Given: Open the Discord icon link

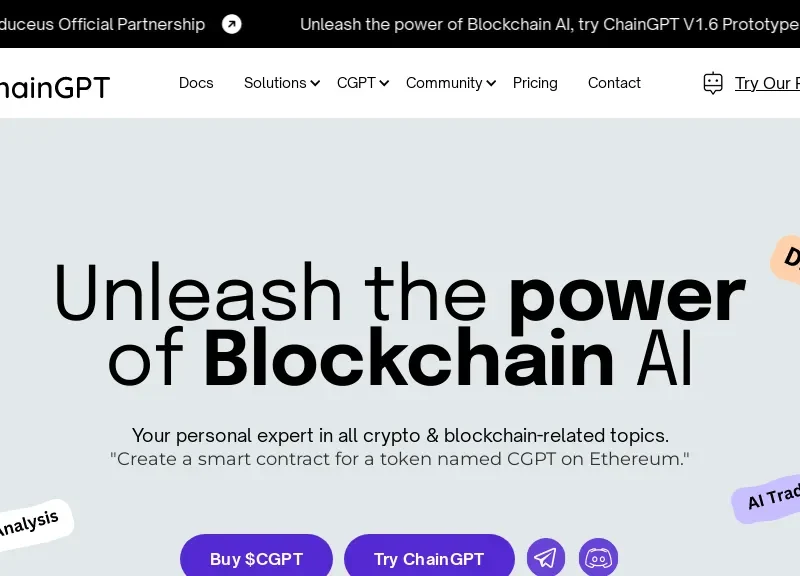Looking at the screenshot, I should pos(598,558).
